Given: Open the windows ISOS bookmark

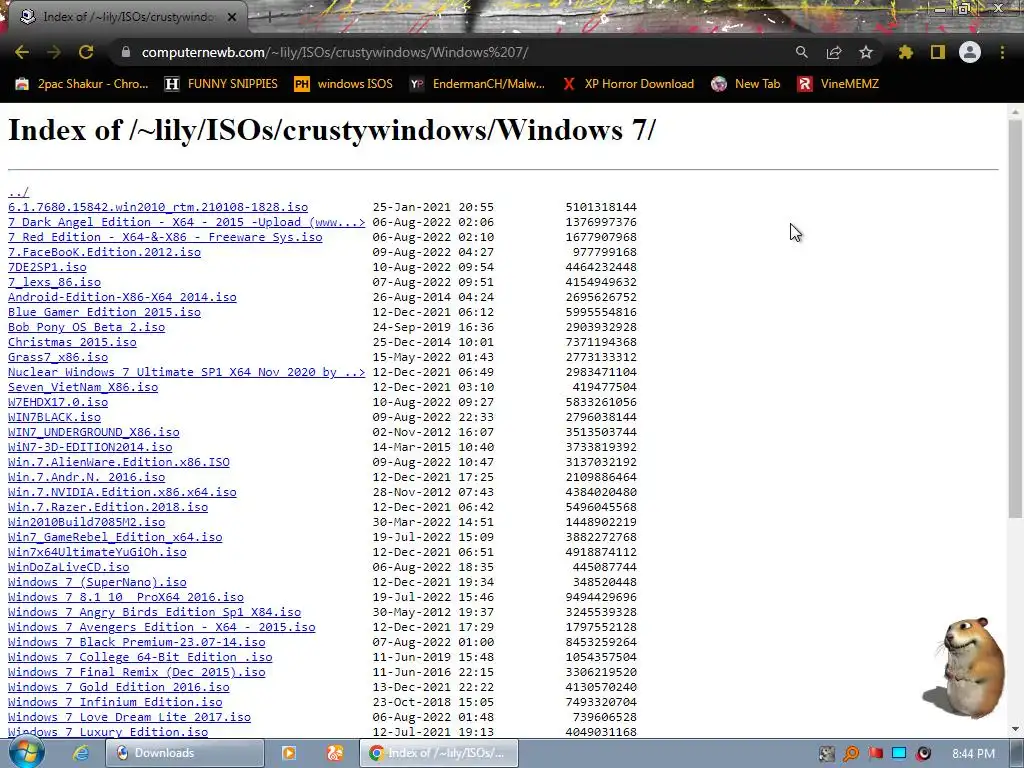Looking at the screenshot, I should pyautogui.click(x=344, y=84).
